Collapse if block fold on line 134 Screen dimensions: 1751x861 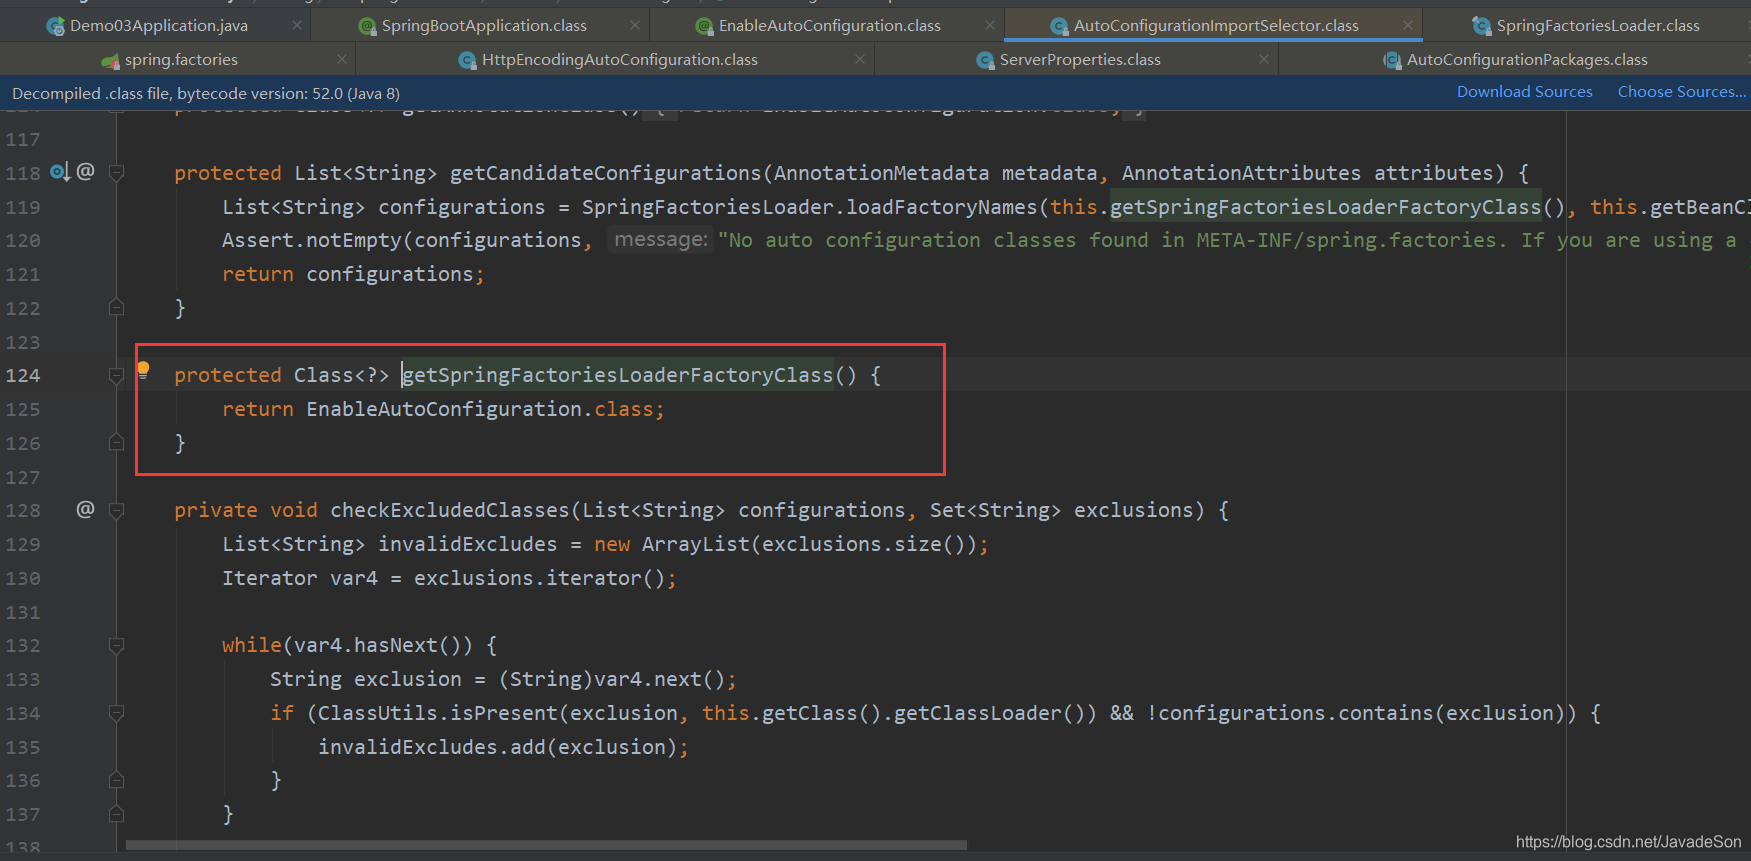tap(116, 713)
